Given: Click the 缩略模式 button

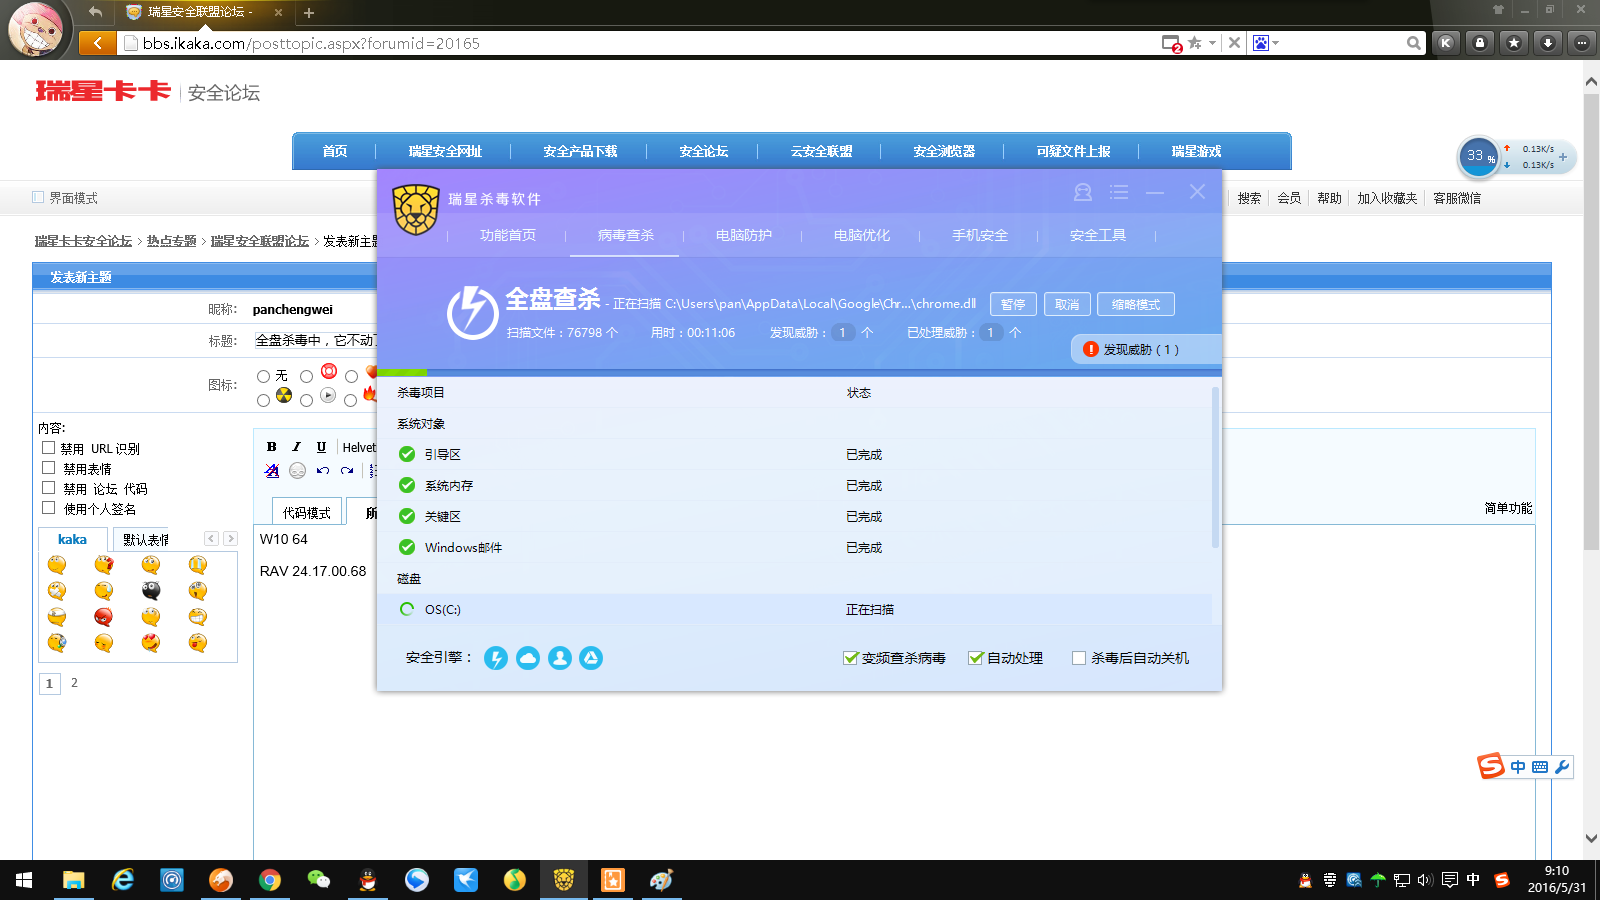Looking at the screenshot, I should pos(1136,304).
